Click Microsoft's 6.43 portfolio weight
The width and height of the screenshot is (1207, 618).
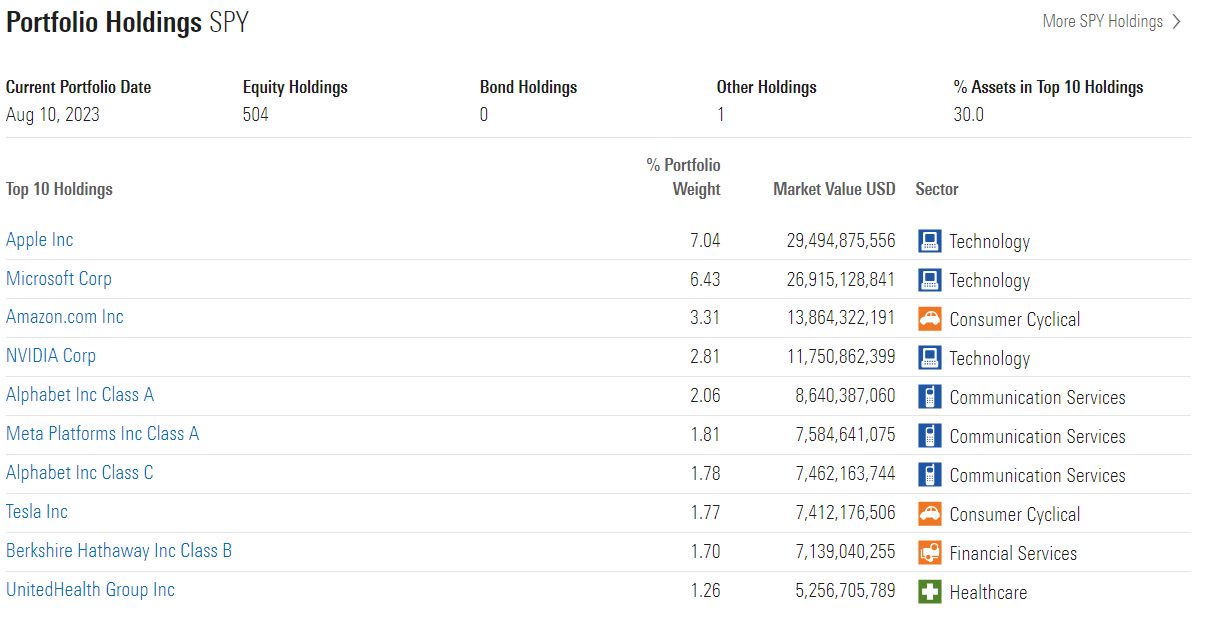coord(705,279)
